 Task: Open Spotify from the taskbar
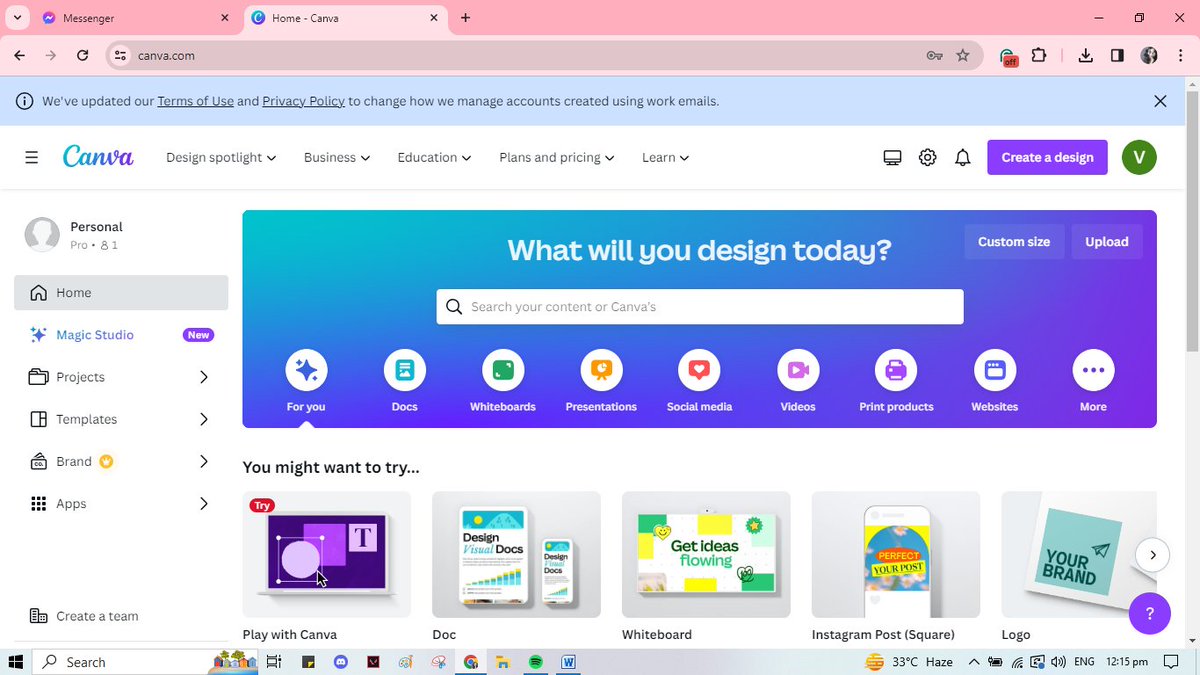tap(535, 662)
